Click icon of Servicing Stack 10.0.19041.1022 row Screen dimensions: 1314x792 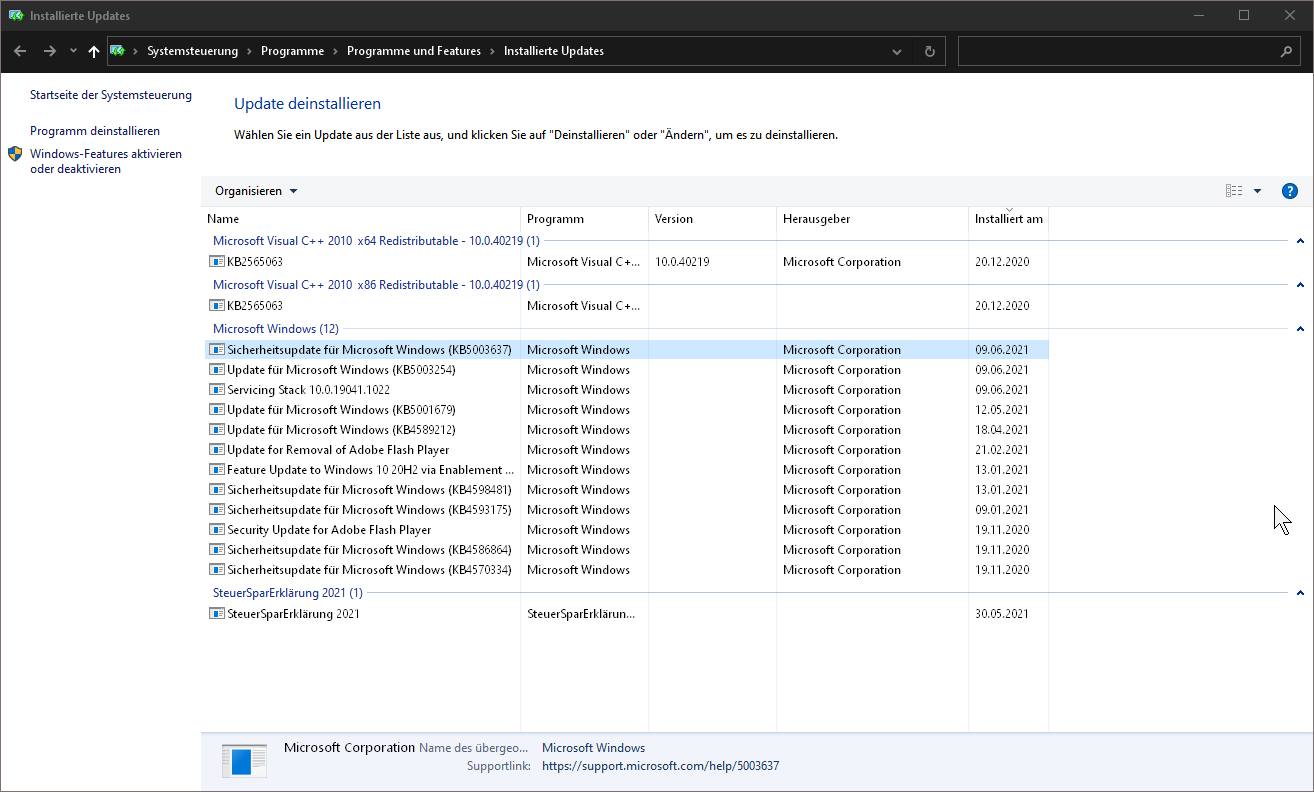(217, 390)
